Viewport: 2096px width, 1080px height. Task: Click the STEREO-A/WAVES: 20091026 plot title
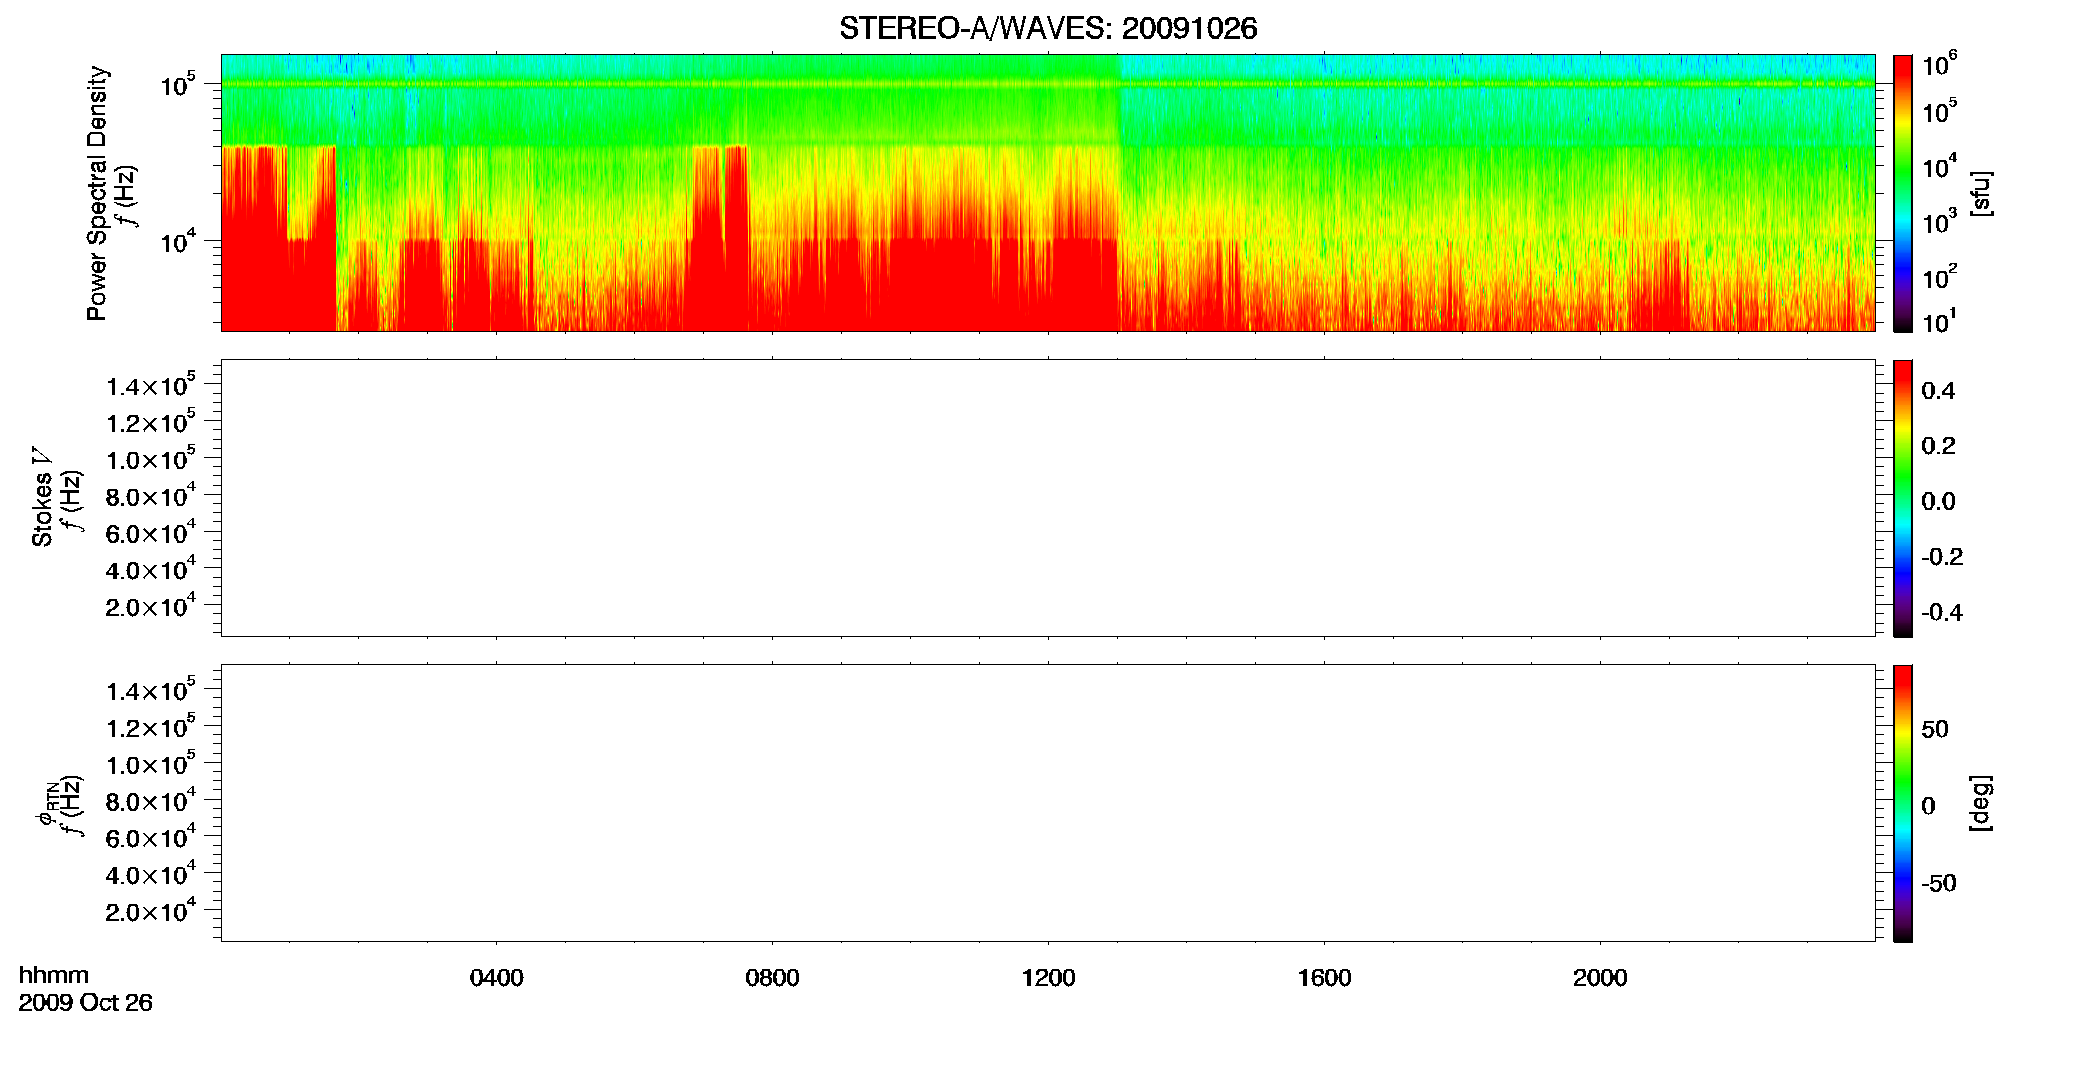pyautogui.click(x=1048, y=28)
